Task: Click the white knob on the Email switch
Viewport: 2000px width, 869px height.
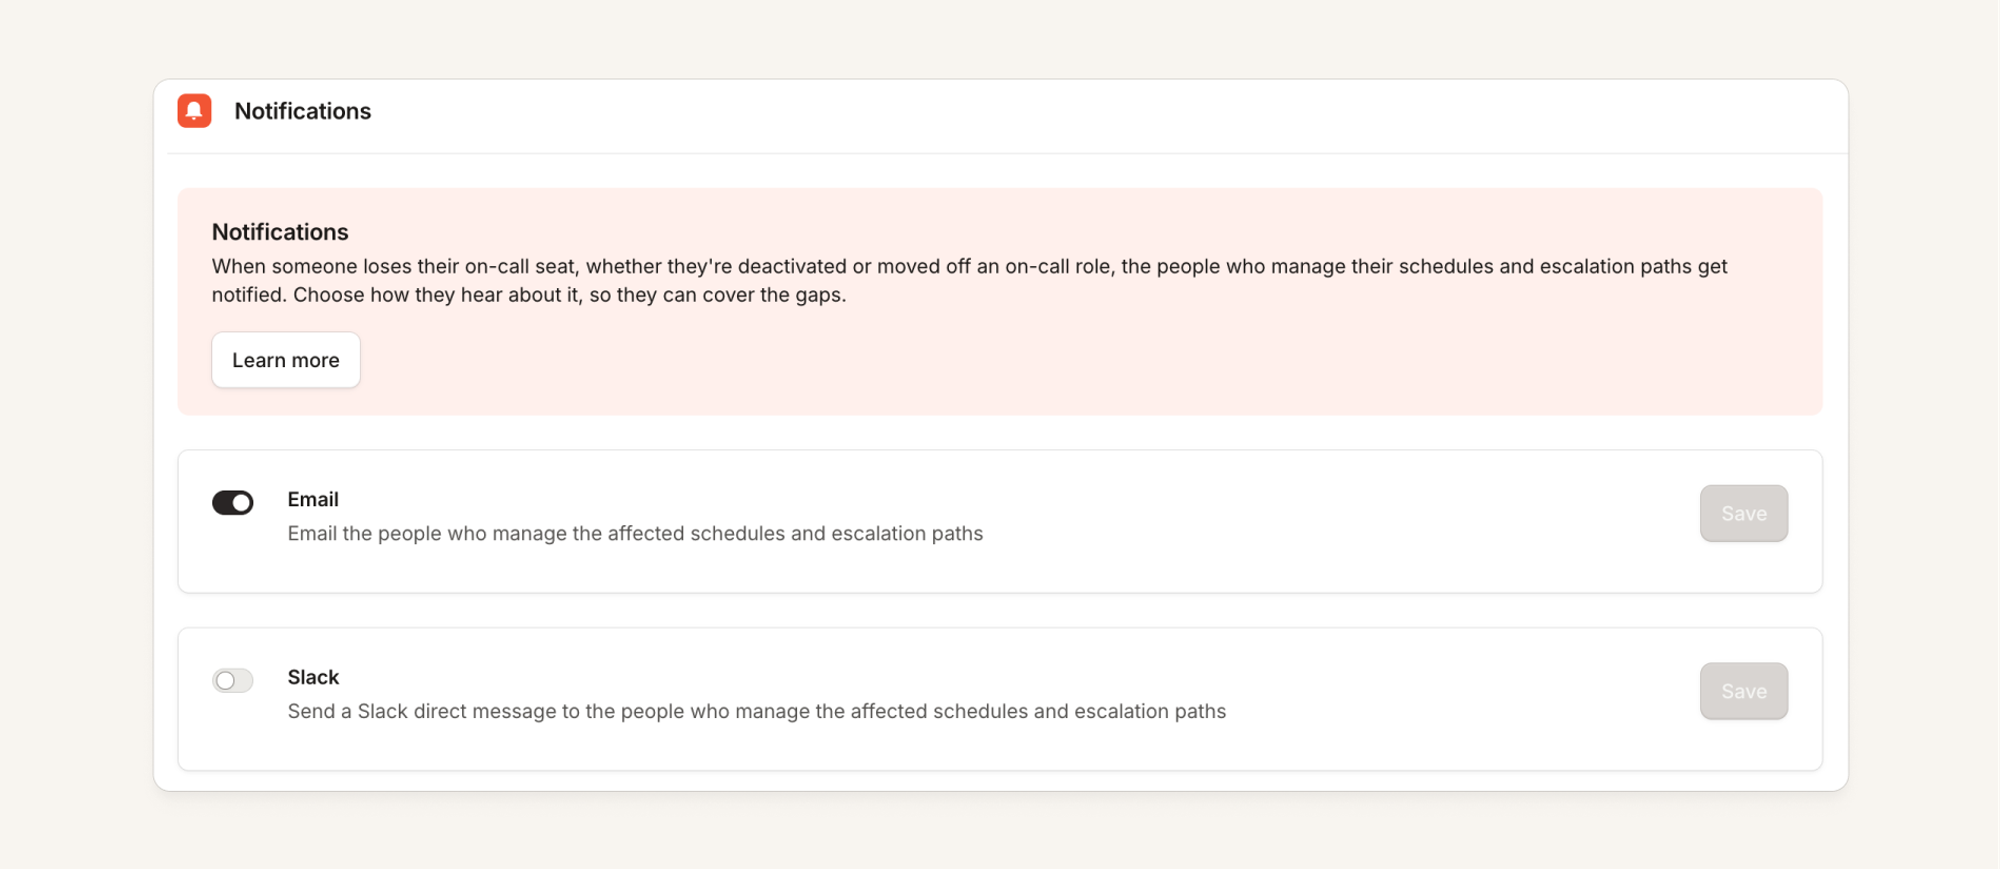Action: coord(242,503)
